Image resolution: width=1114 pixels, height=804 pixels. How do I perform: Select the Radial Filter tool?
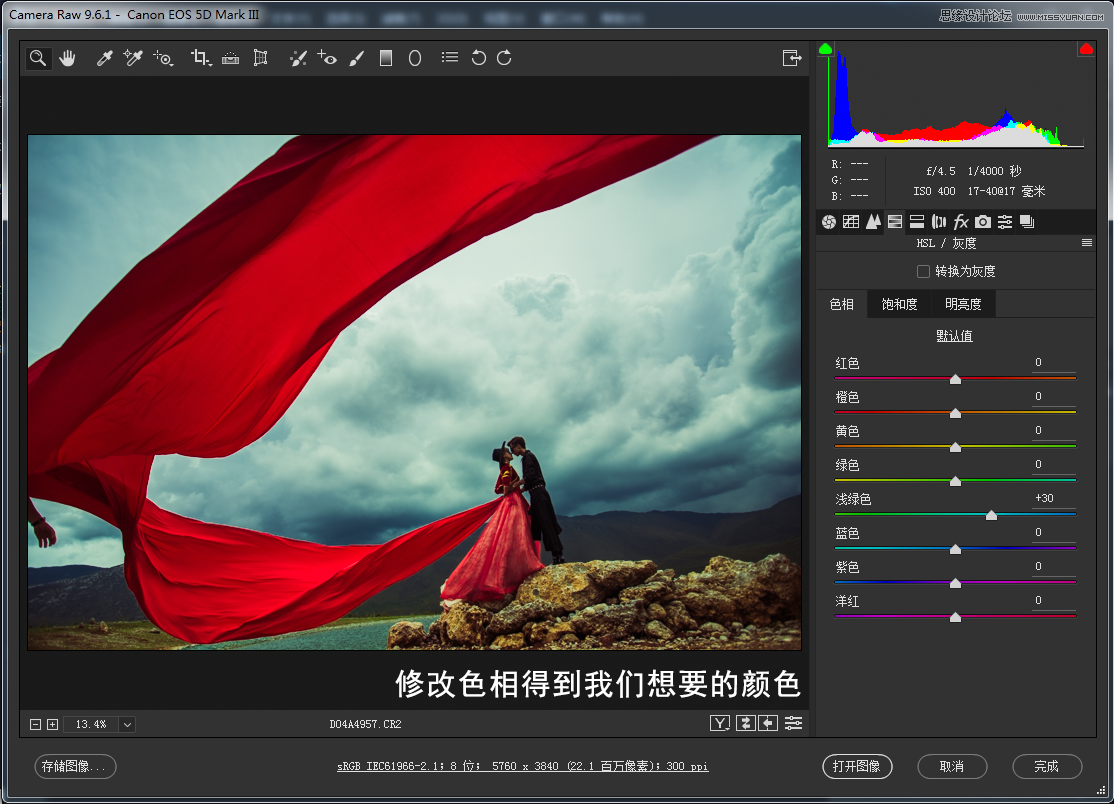(x=415, y=58)
